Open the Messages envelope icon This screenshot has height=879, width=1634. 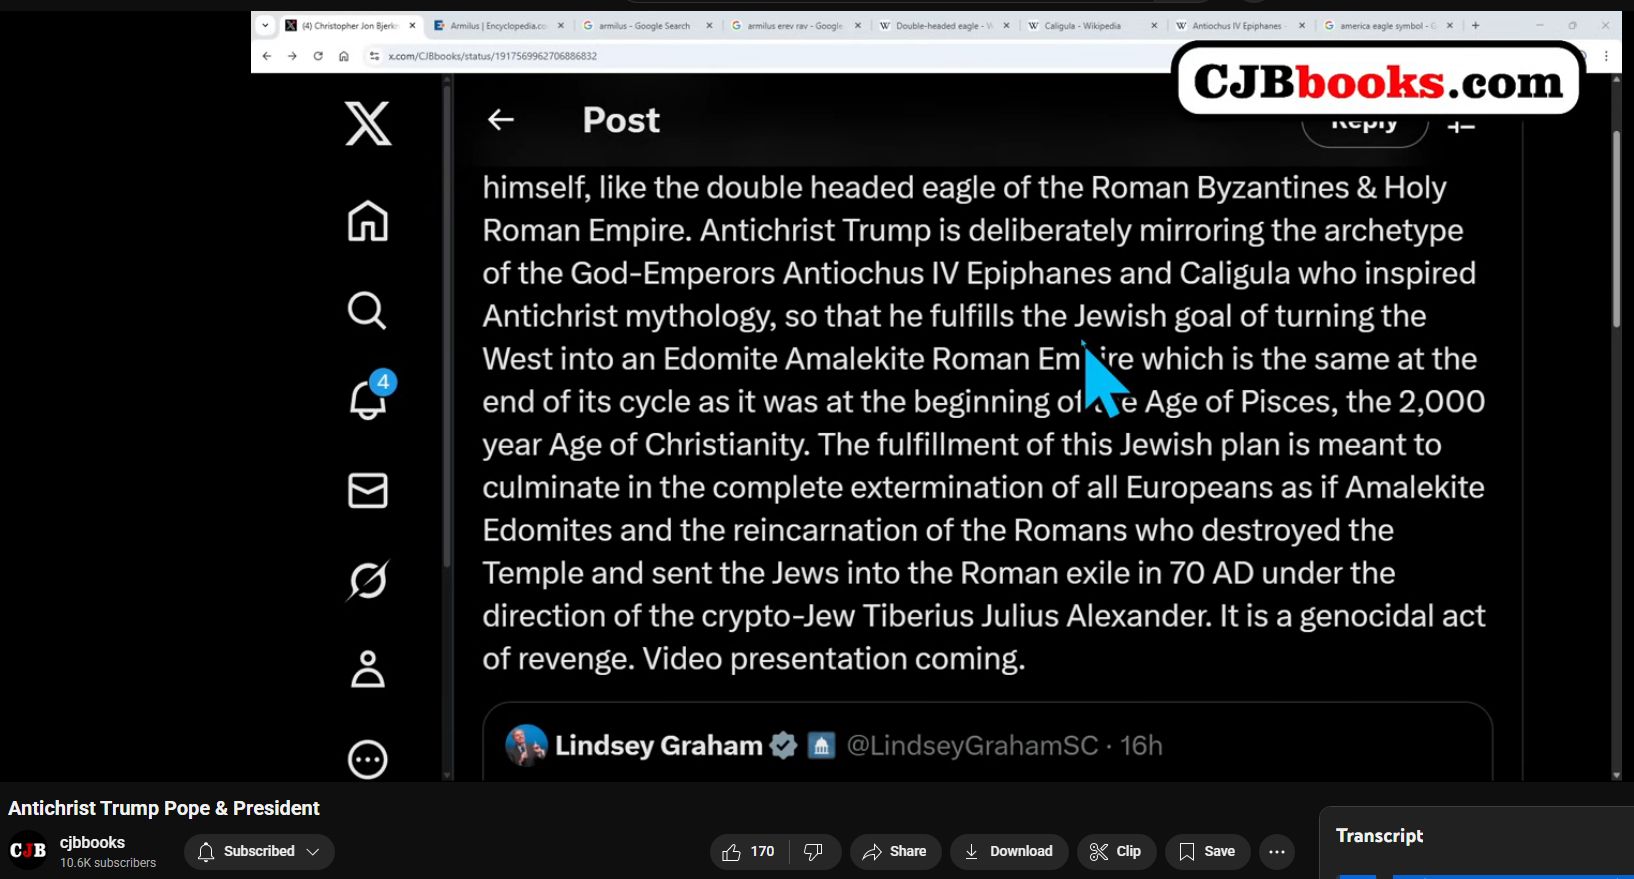[x=367, y=491]
